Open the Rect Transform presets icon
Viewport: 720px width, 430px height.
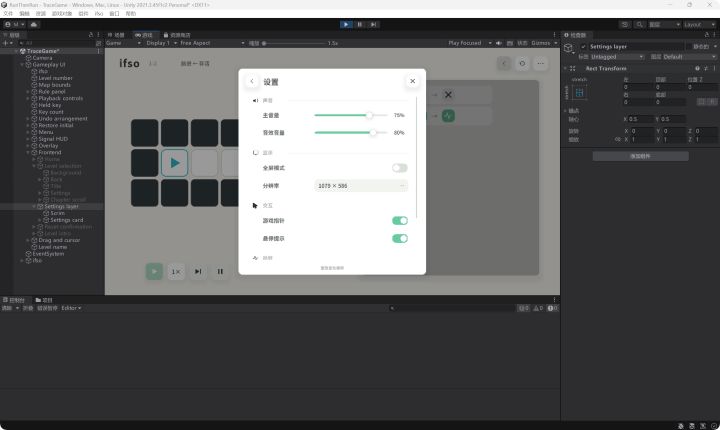coord(706,68)
